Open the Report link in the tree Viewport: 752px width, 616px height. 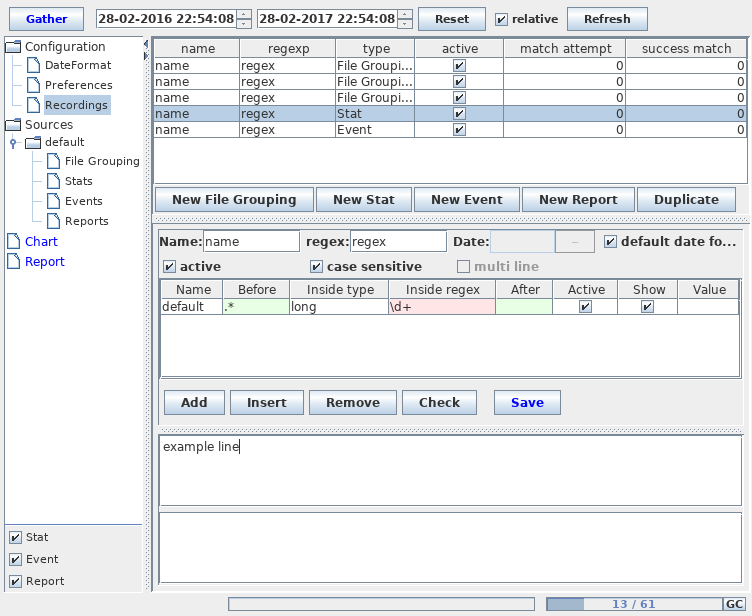45,261
